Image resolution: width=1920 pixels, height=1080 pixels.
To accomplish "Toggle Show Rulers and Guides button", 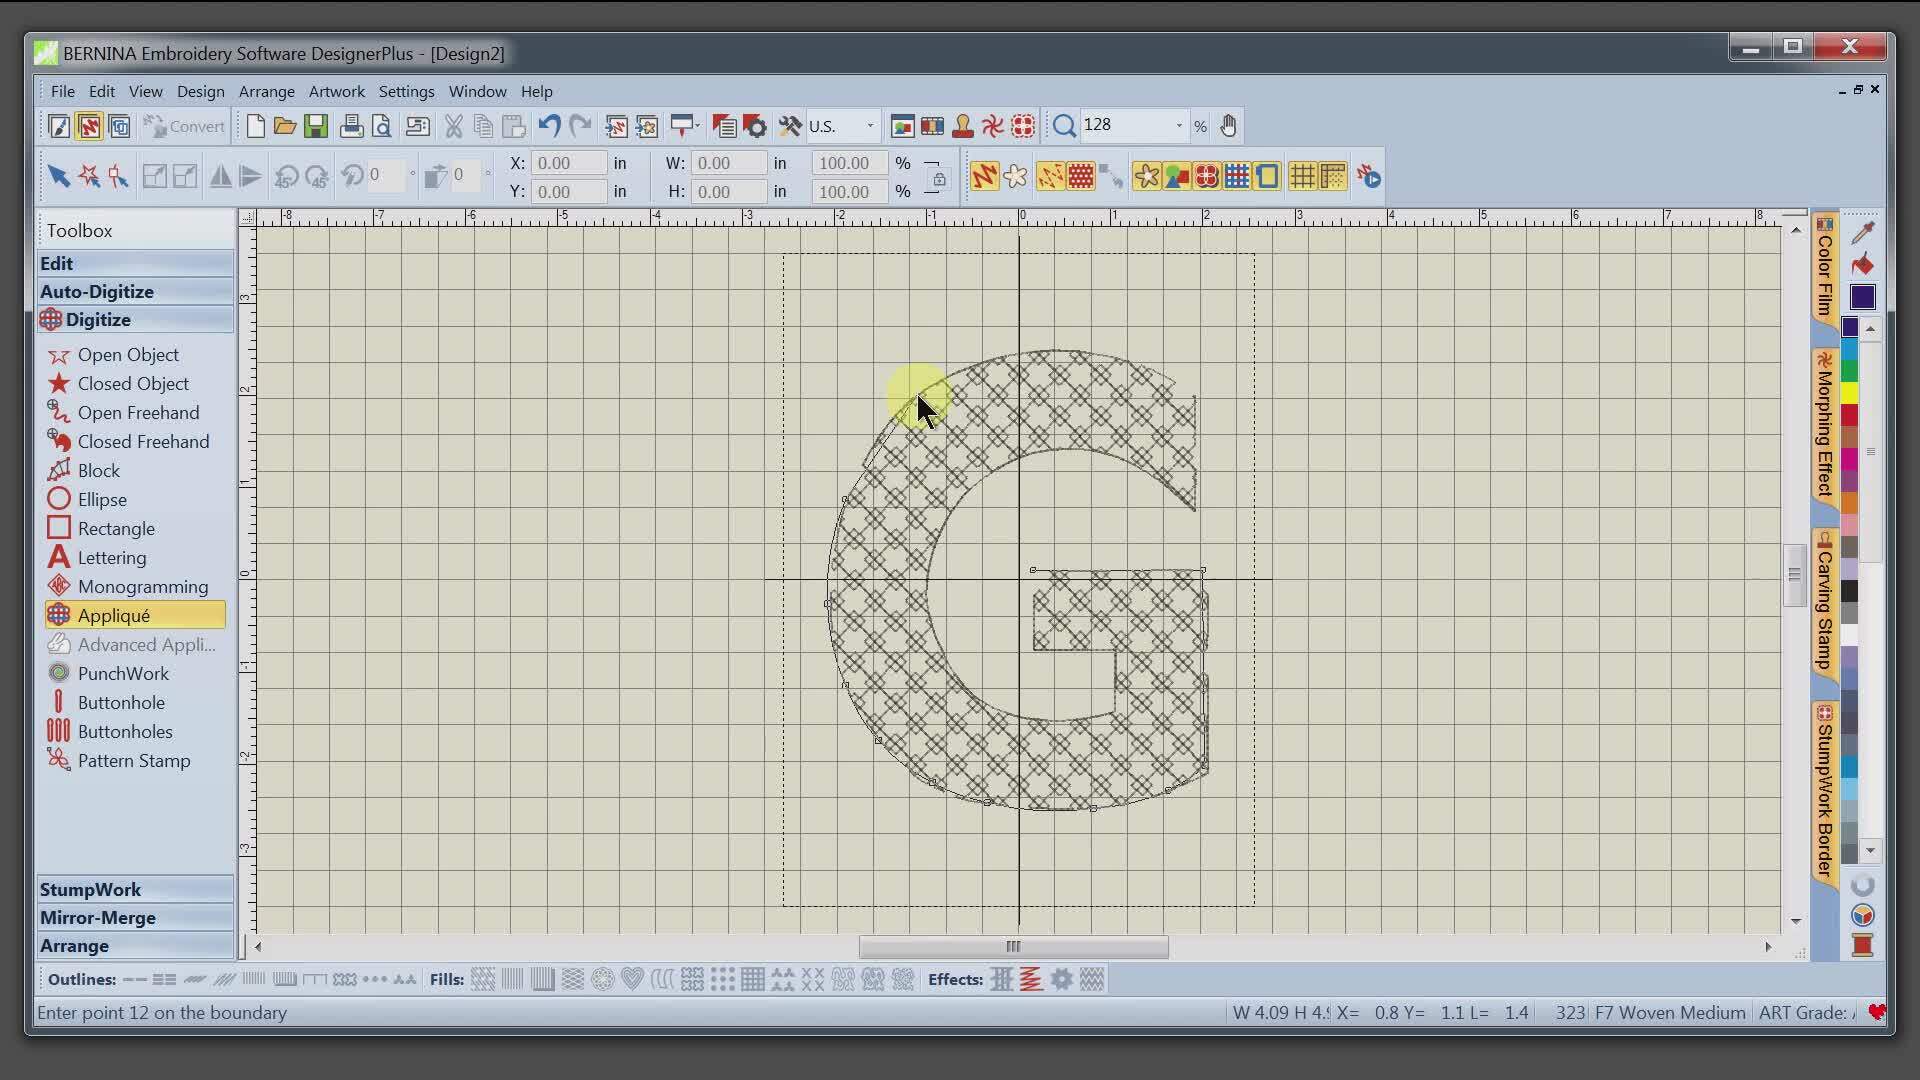I will tap(1333, 177).
